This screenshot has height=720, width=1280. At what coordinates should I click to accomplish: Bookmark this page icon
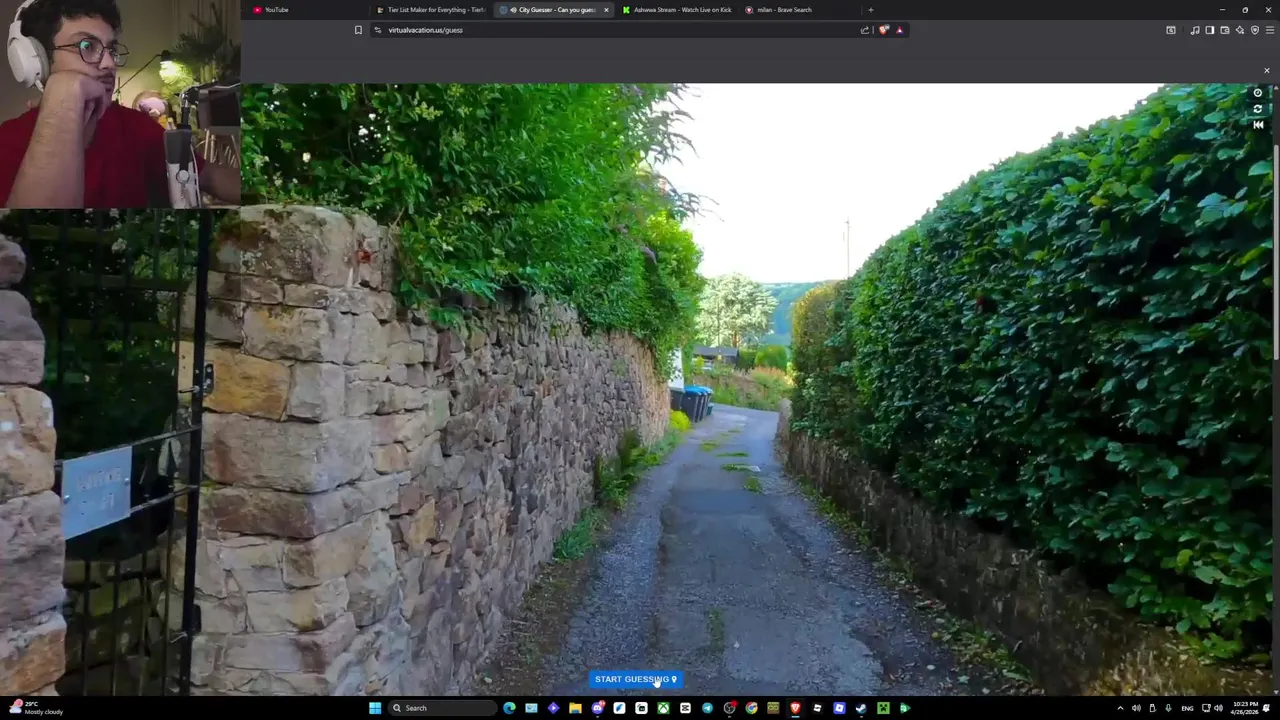pyautogui.click(x=358, y=30)
